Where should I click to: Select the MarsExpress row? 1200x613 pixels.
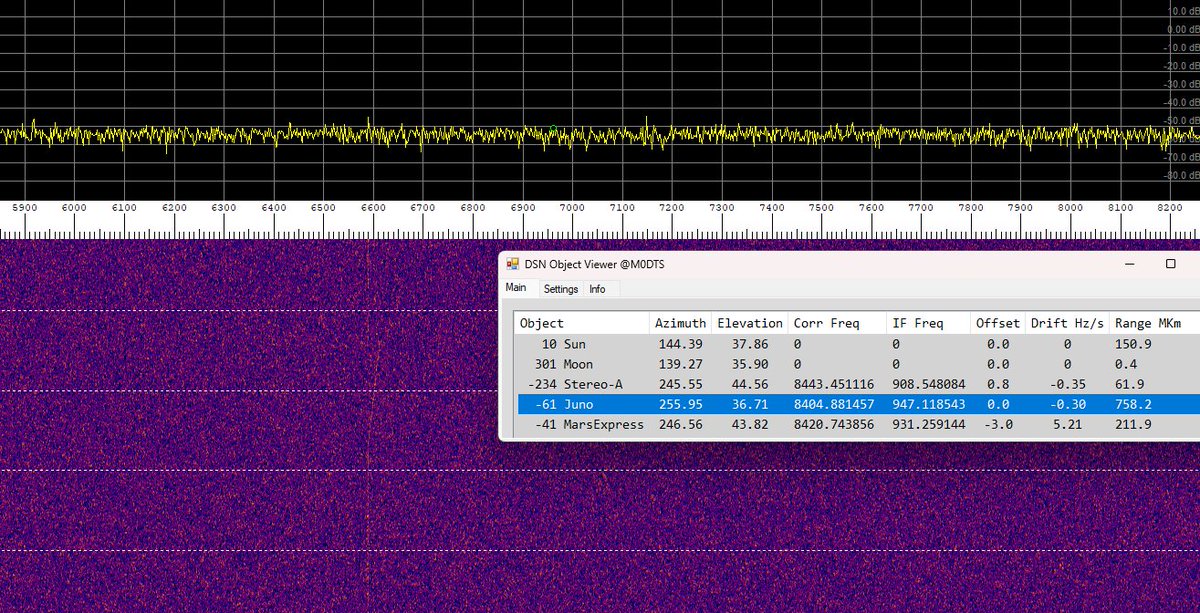[858, 424]
